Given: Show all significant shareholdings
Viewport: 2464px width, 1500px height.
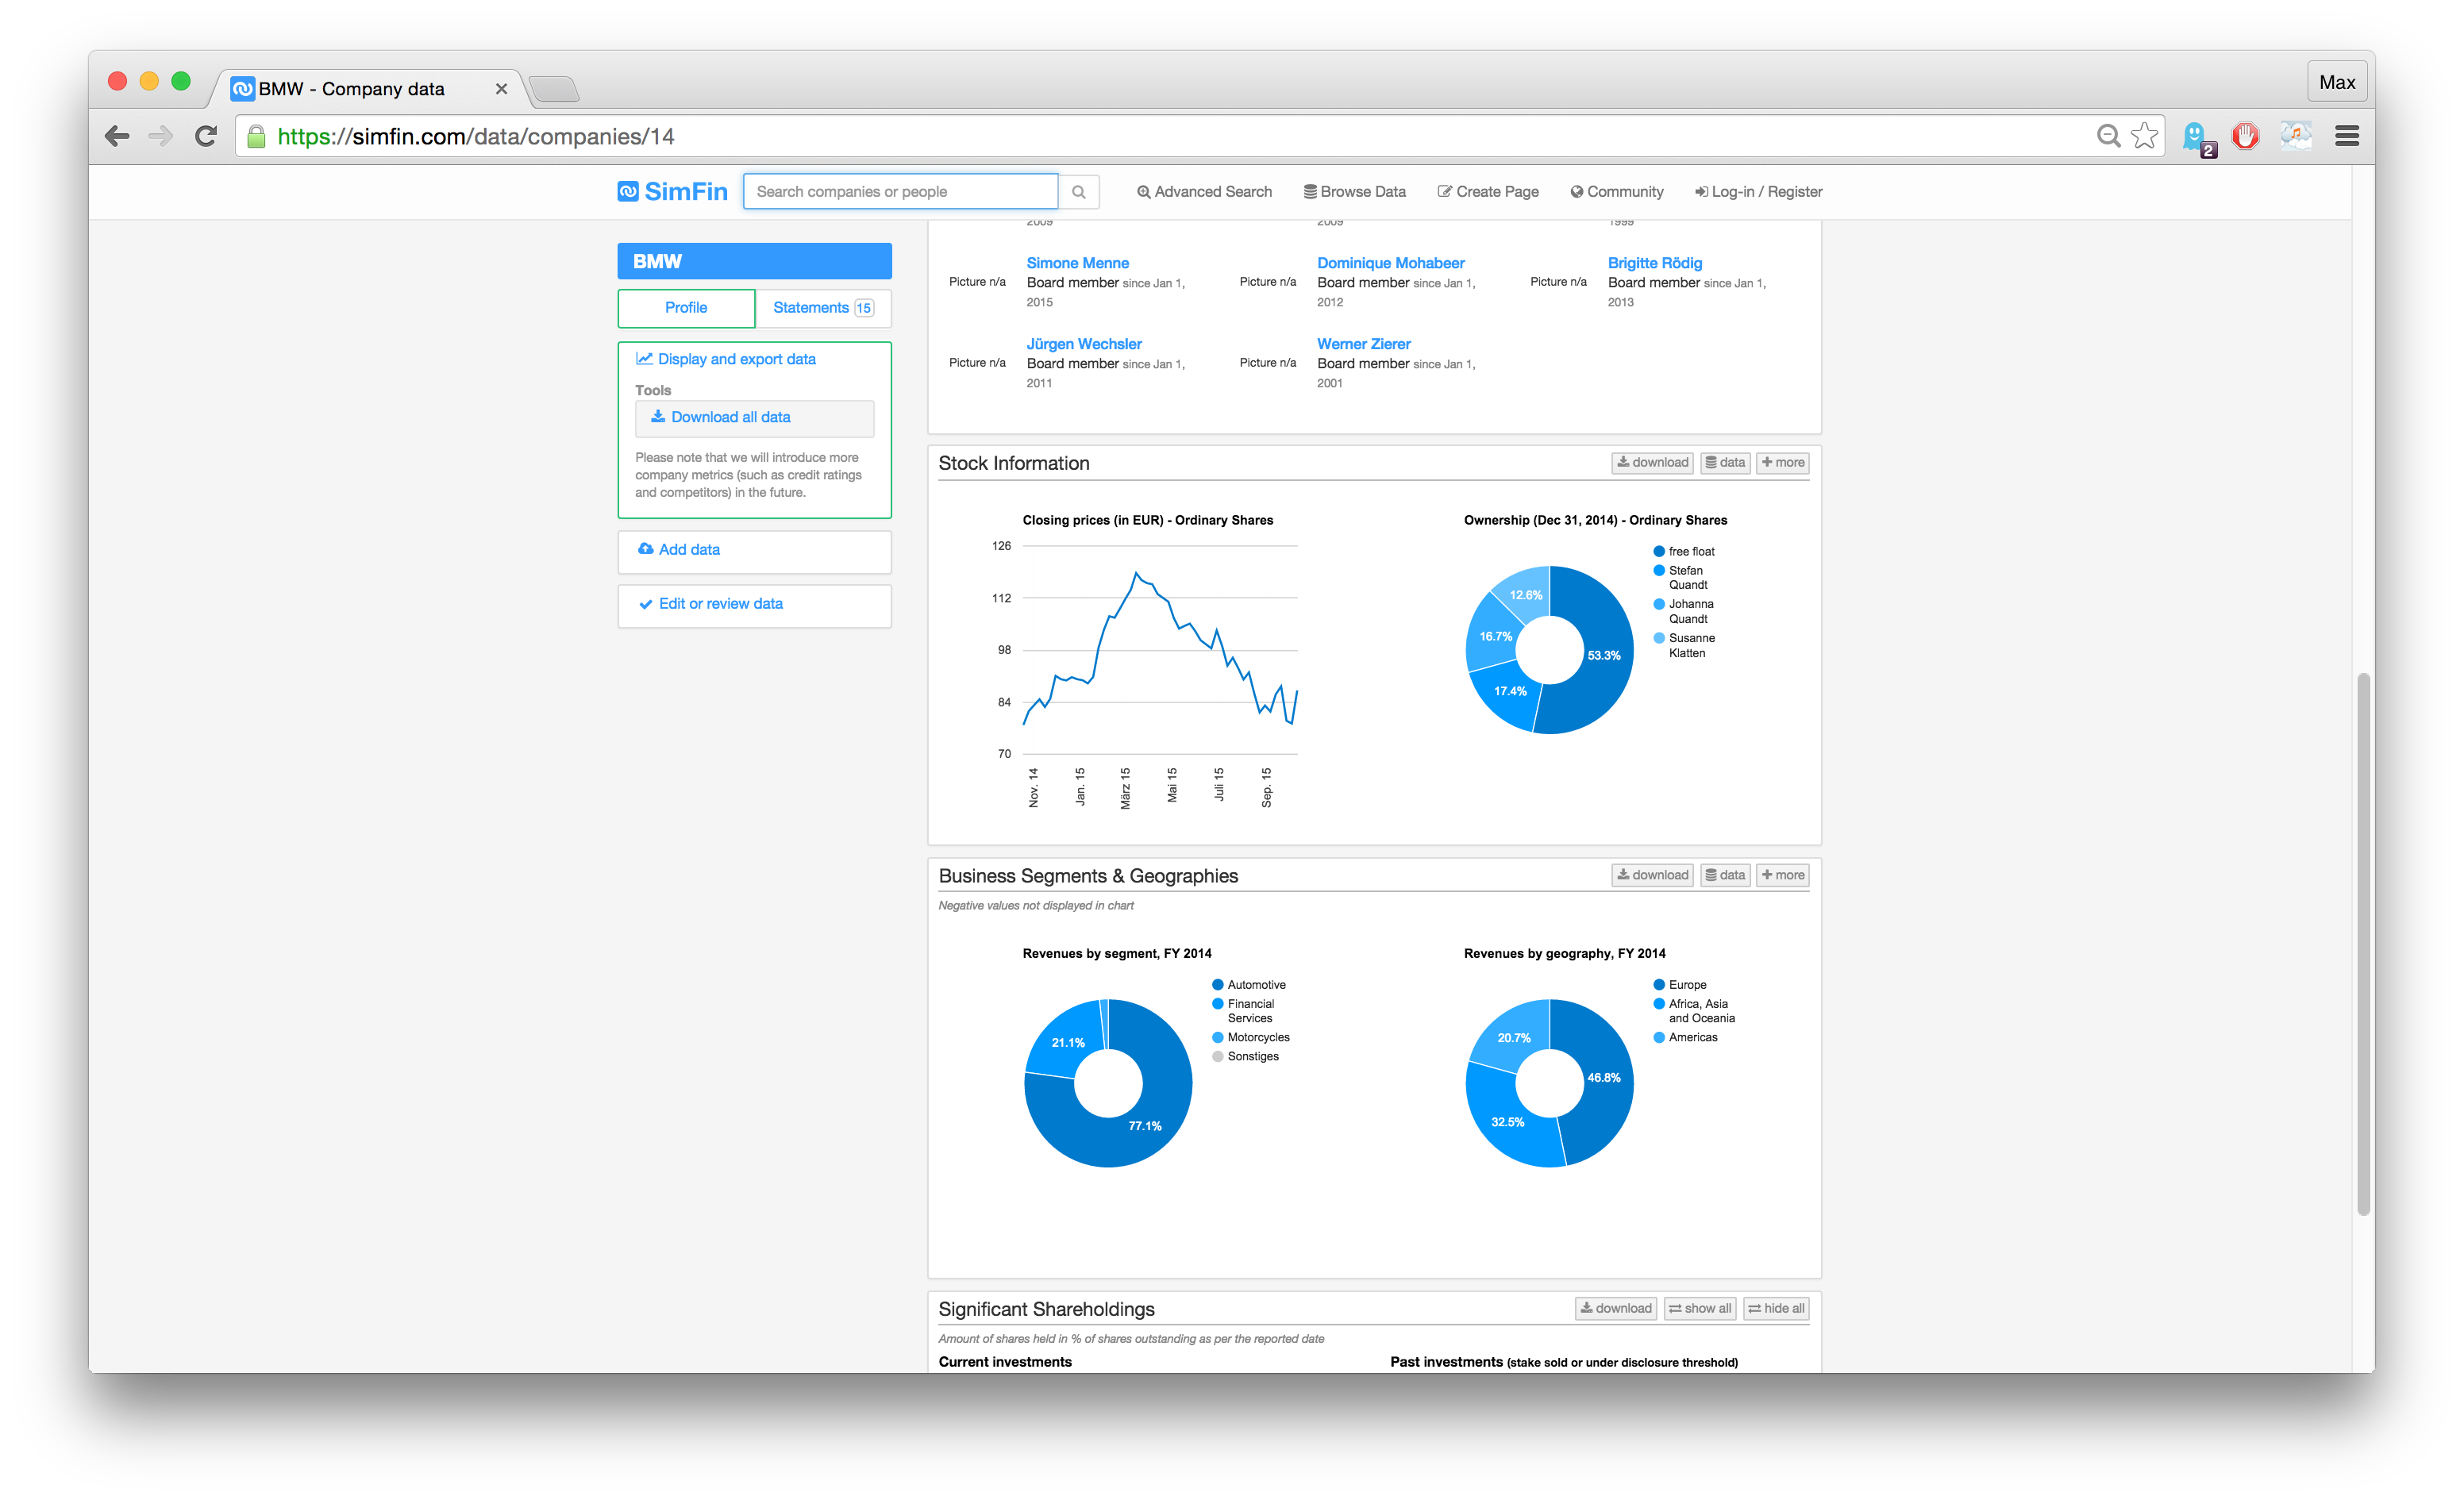Looking at the screenshot, I should [x=1699, y=1309].
